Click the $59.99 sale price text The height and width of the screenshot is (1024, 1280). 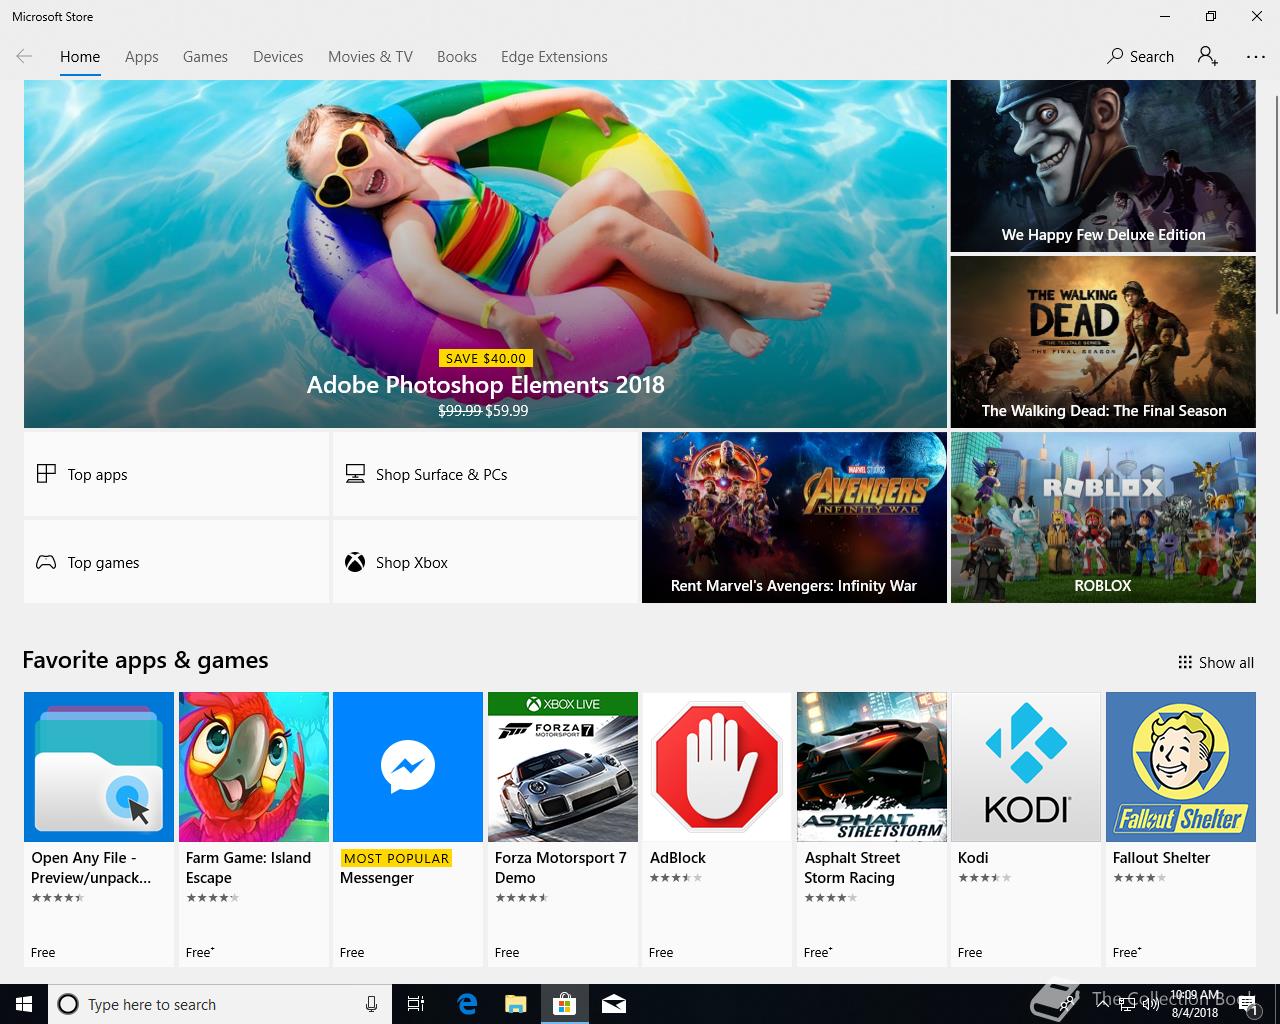(x=506, y=410)
